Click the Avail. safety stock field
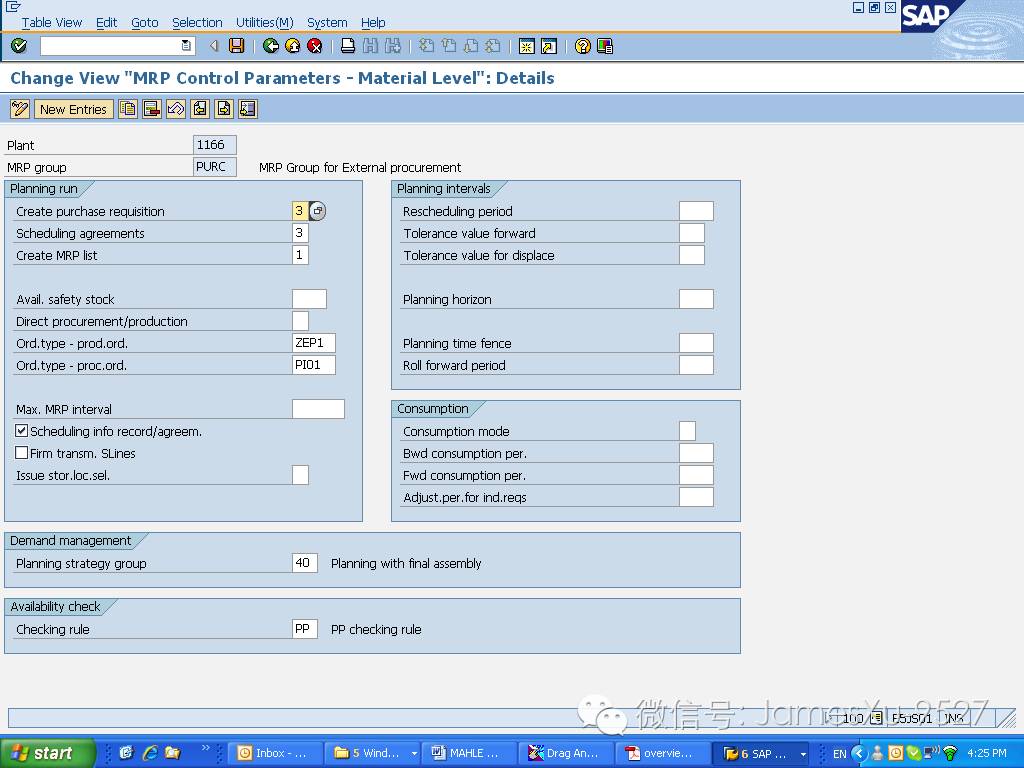The height and width of the screenshot is (768, 1024). [310, 299]
